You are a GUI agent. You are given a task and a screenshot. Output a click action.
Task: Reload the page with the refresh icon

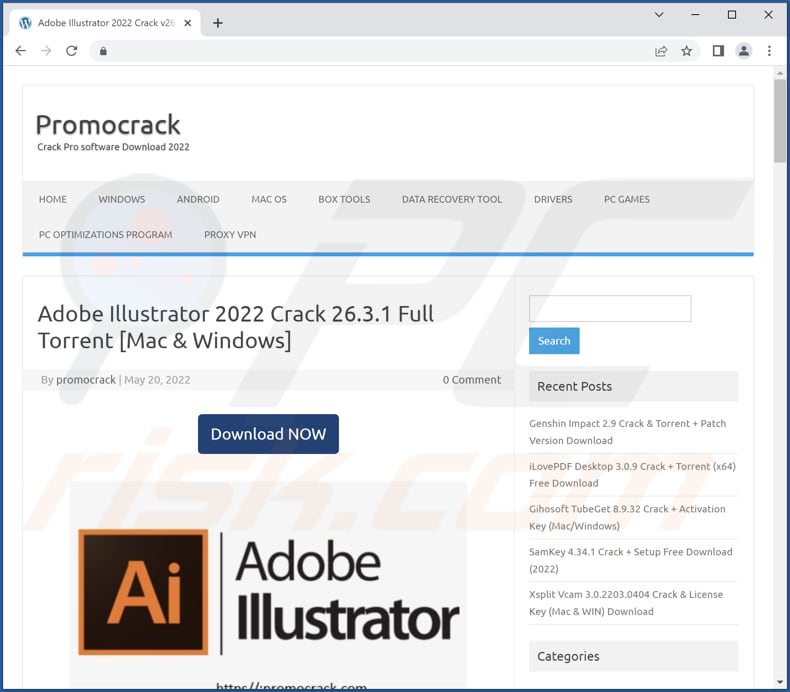coord(72,51)
